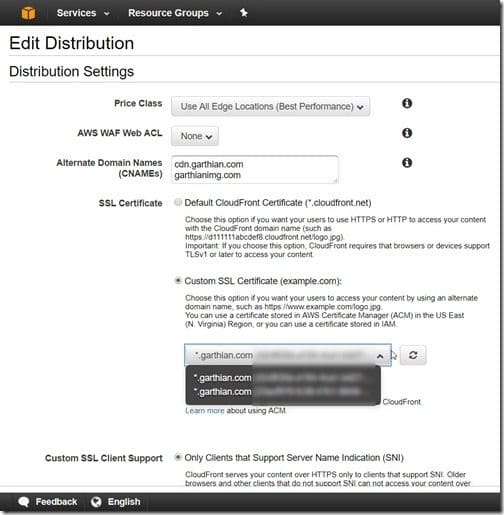
Task: Click the Custom SSL Client Support label
Action: point(104,458)
